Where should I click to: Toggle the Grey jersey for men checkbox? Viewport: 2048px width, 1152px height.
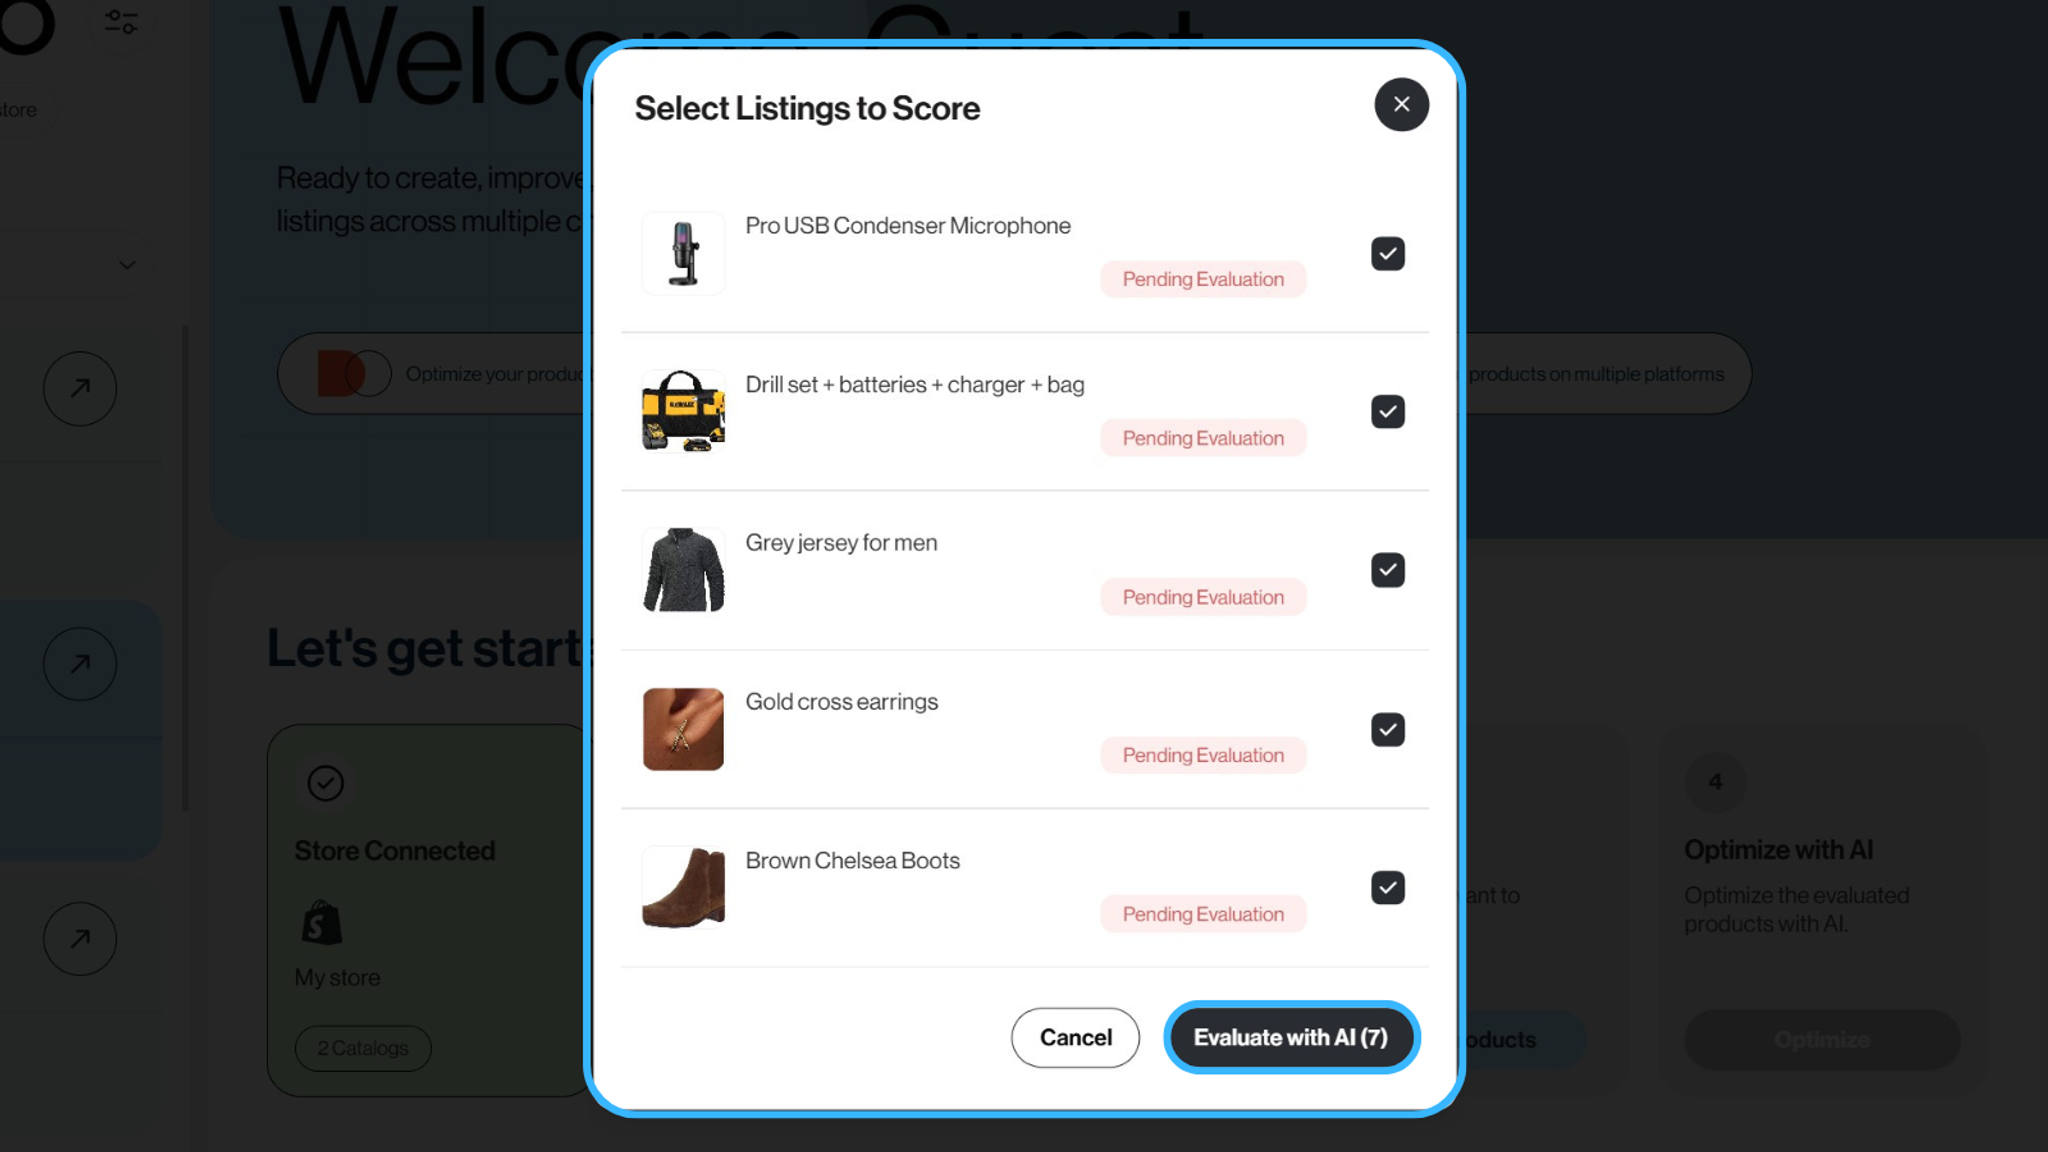point(1387,570)
